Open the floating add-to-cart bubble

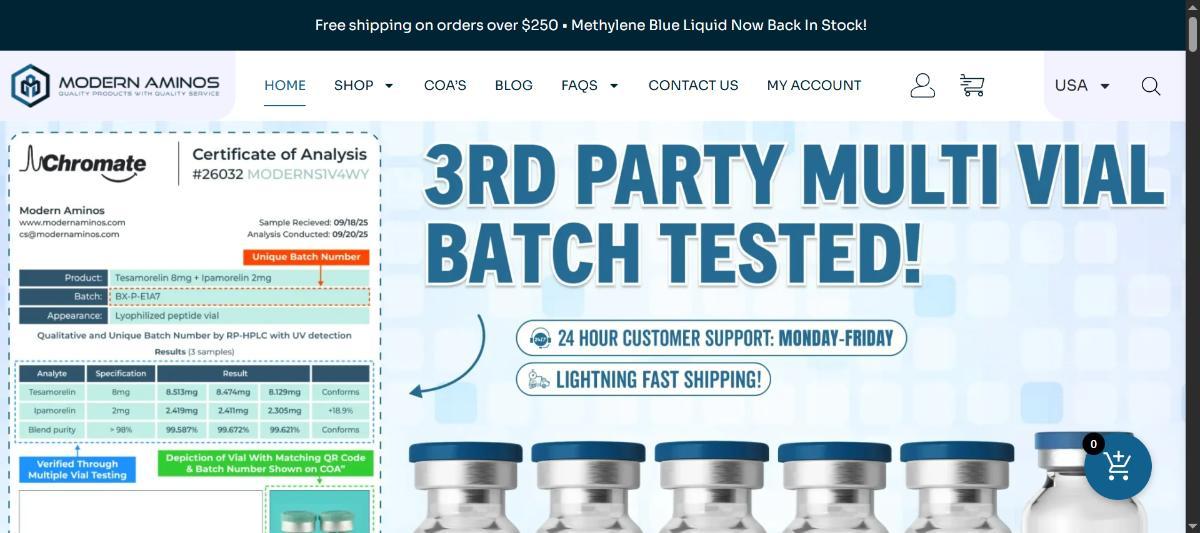click(1118, 466)
